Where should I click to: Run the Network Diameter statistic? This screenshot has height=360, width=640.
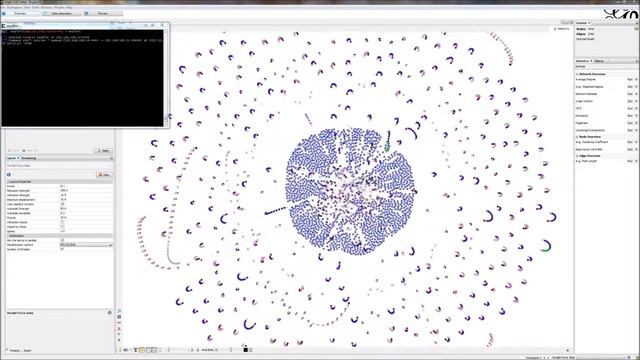click(x=630, y=94)
